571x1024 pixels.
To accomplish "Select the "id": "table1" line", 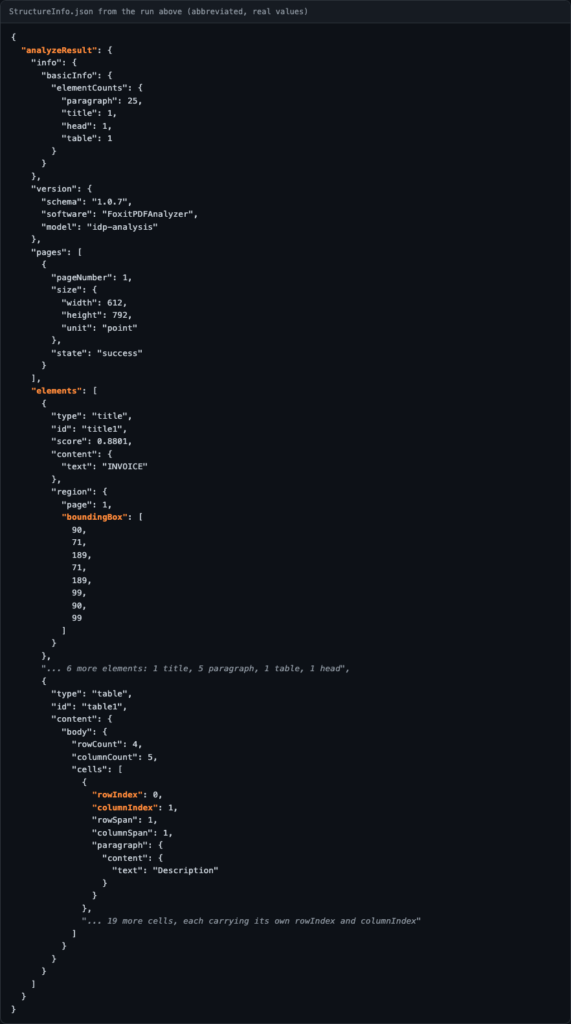I will 89,707.
